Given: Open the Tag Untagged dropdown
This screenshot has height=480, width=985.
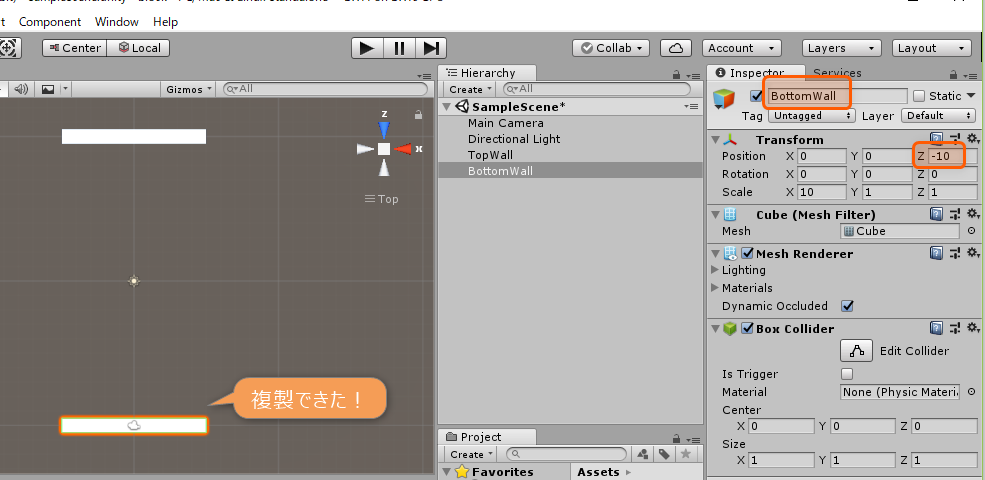Looking at the screenshot, I should click(x=812, y=116).
